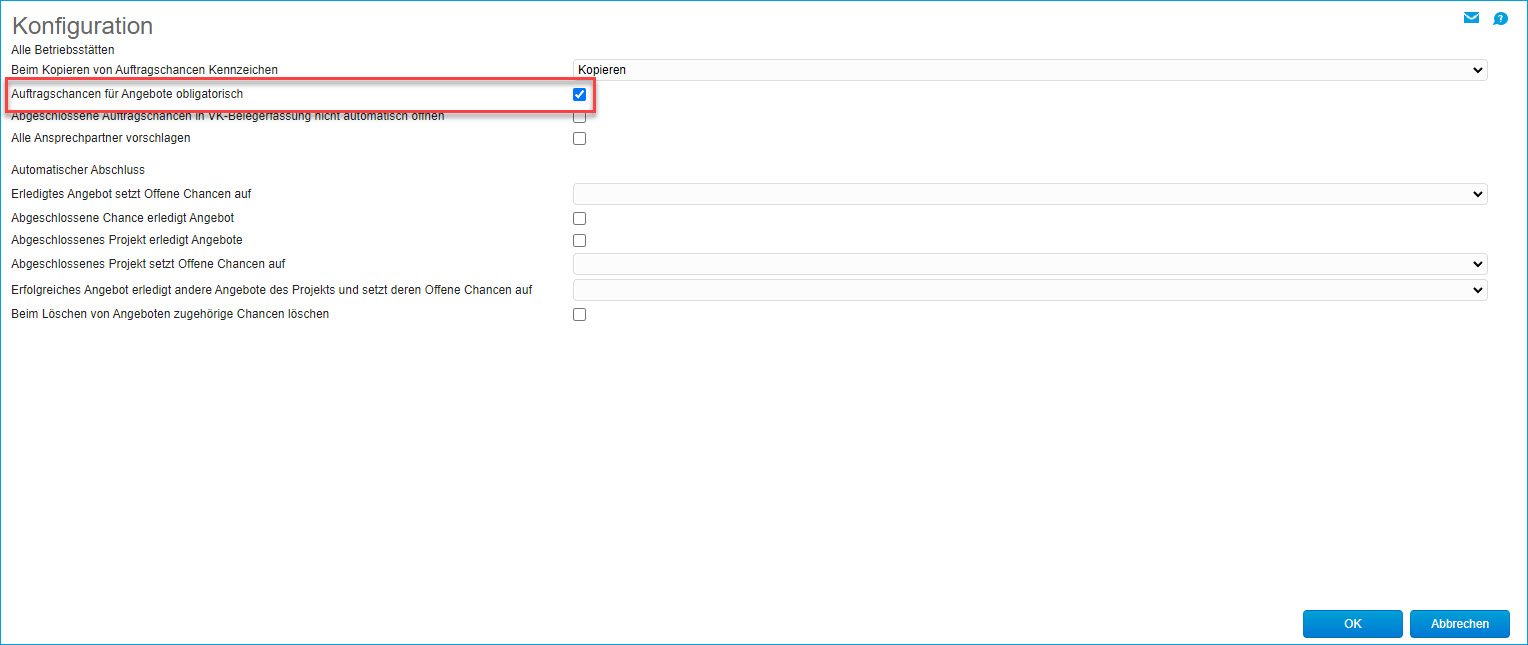Click the Abbrechen button
This screenshot has height=645, width=1528.
[x=1460, y=624]
